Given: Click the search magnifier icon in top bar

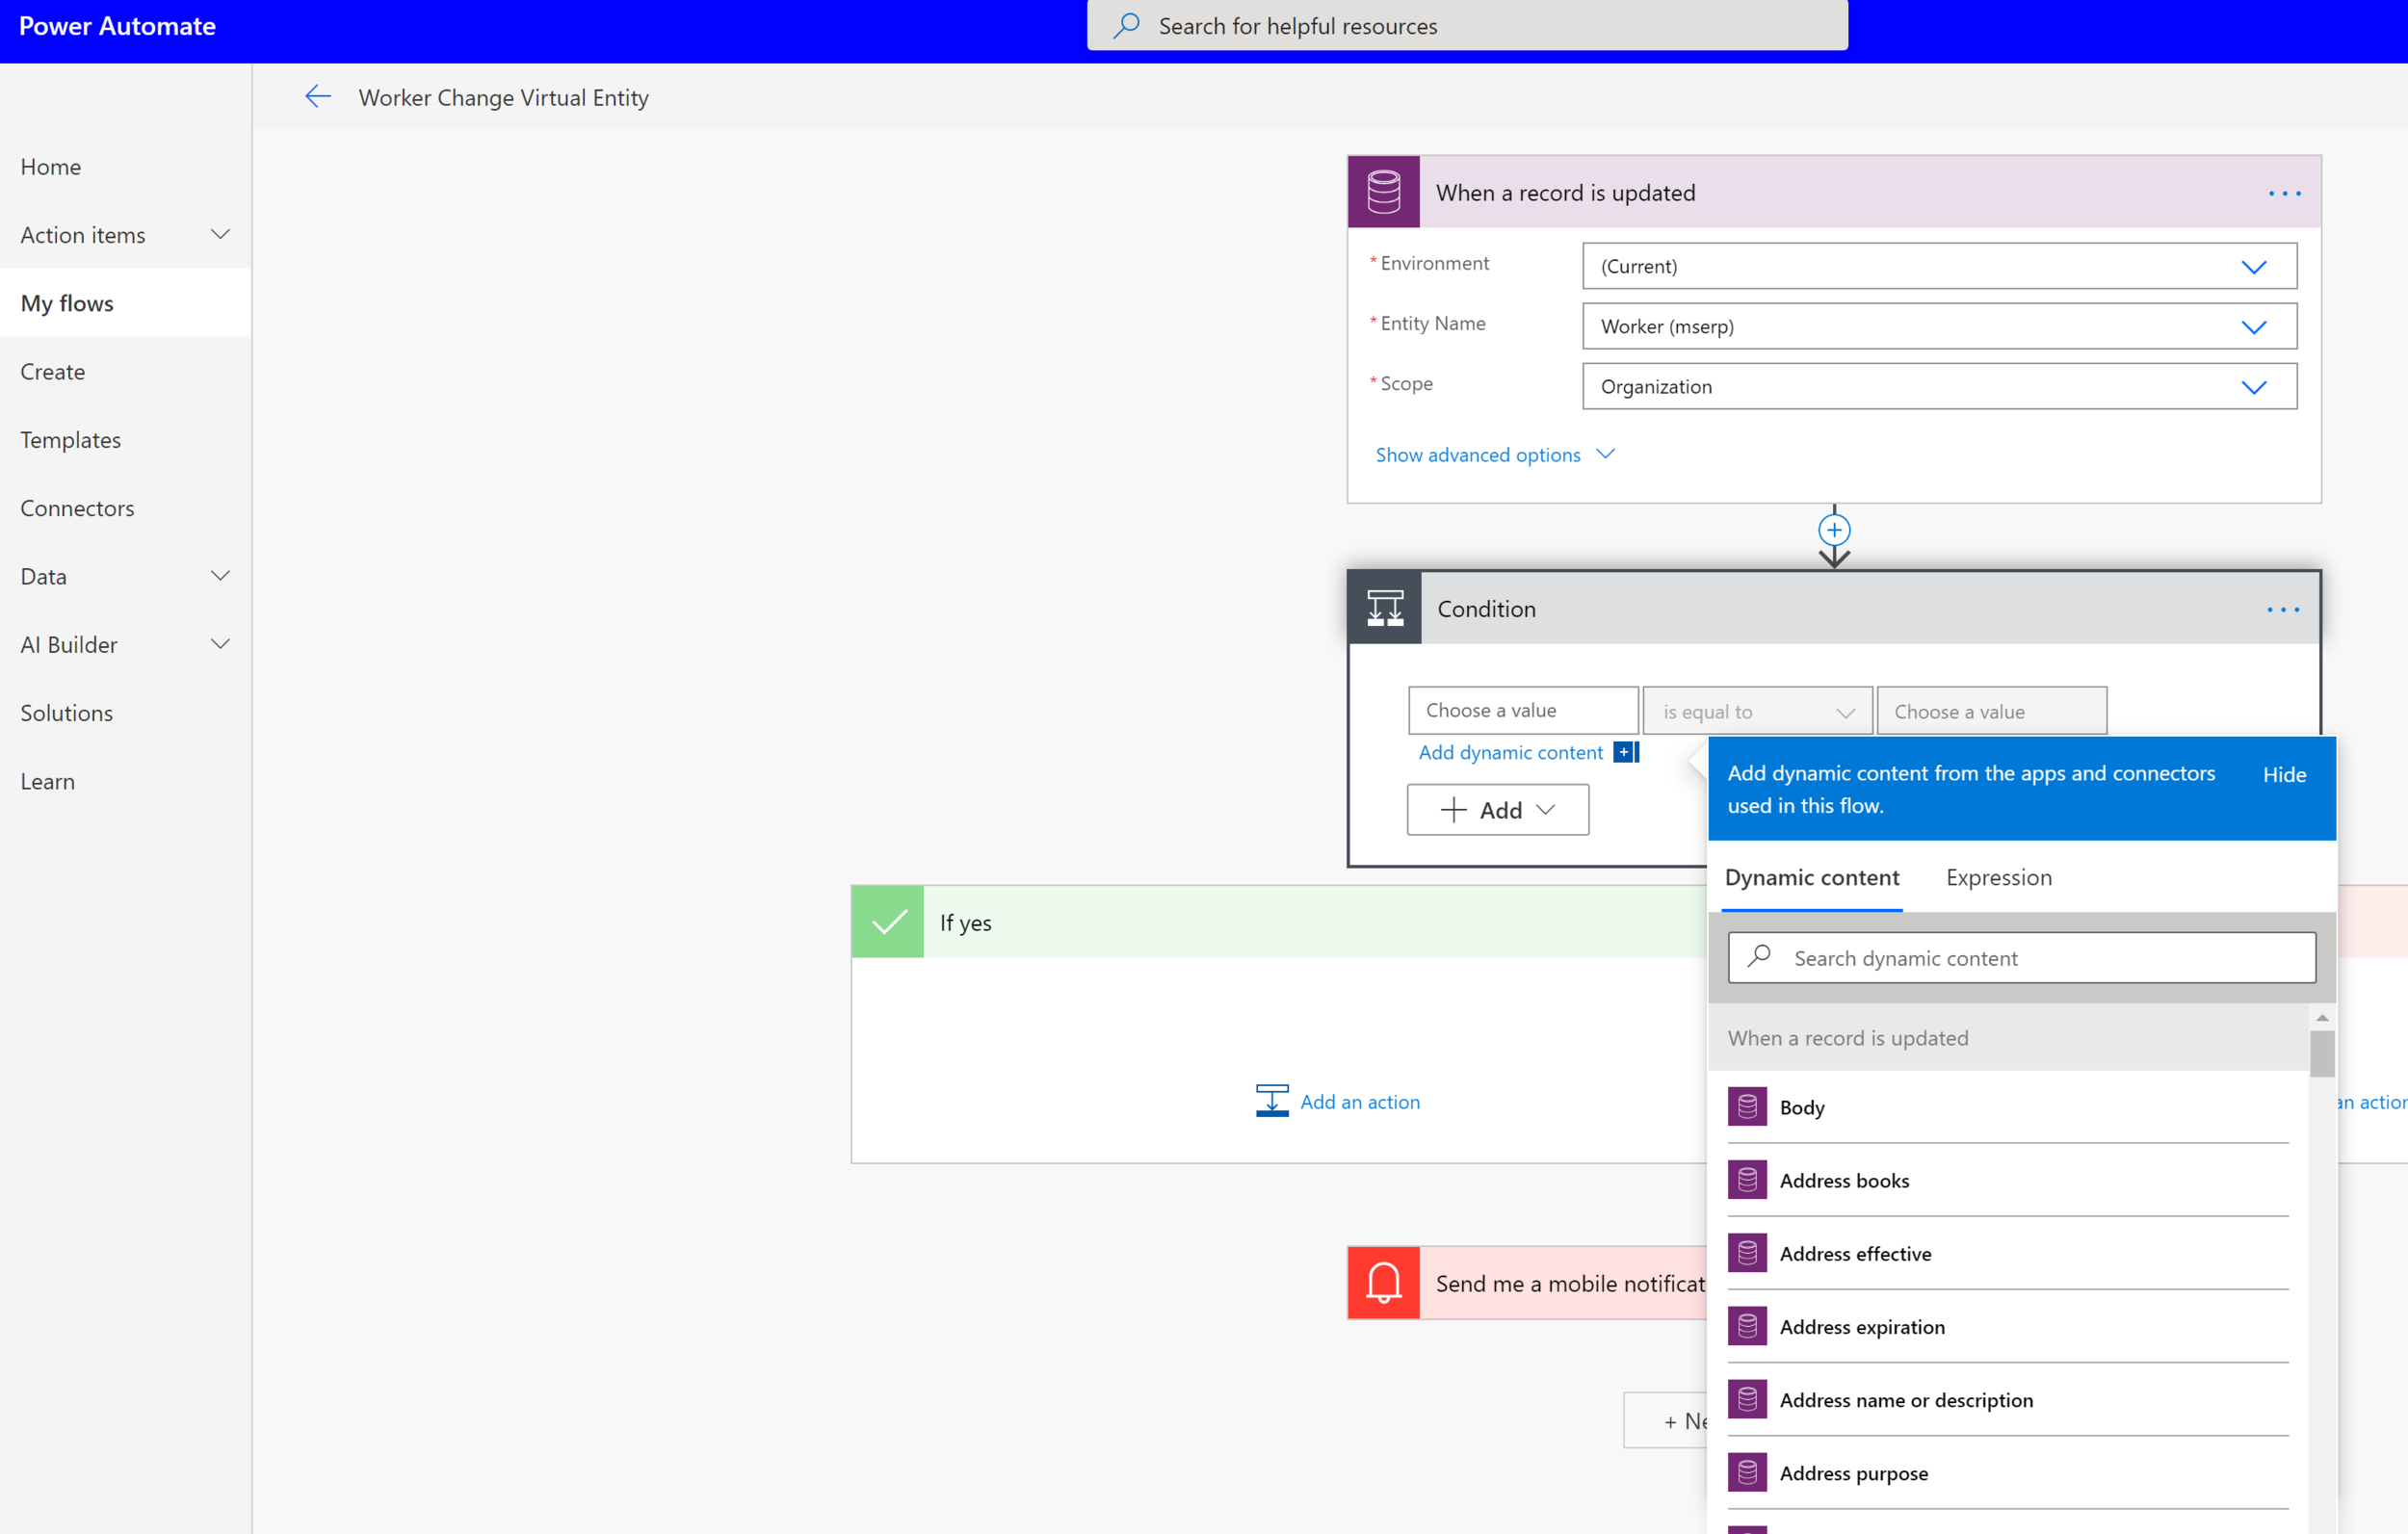Looking at the screenshot, I should [1126, 25].
